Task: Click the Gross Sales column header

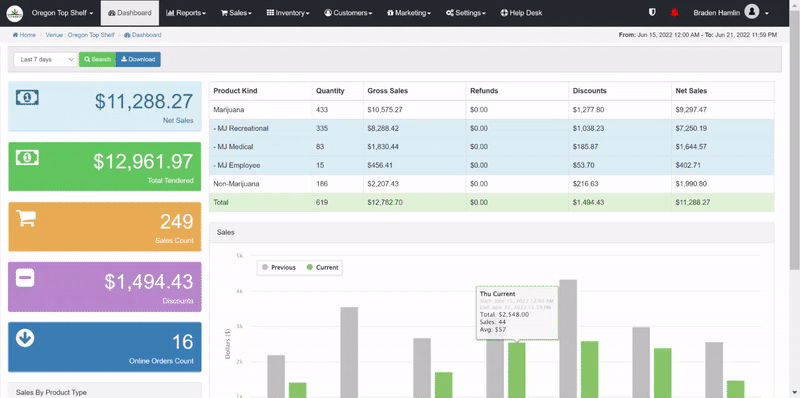Action: (388, 91)
